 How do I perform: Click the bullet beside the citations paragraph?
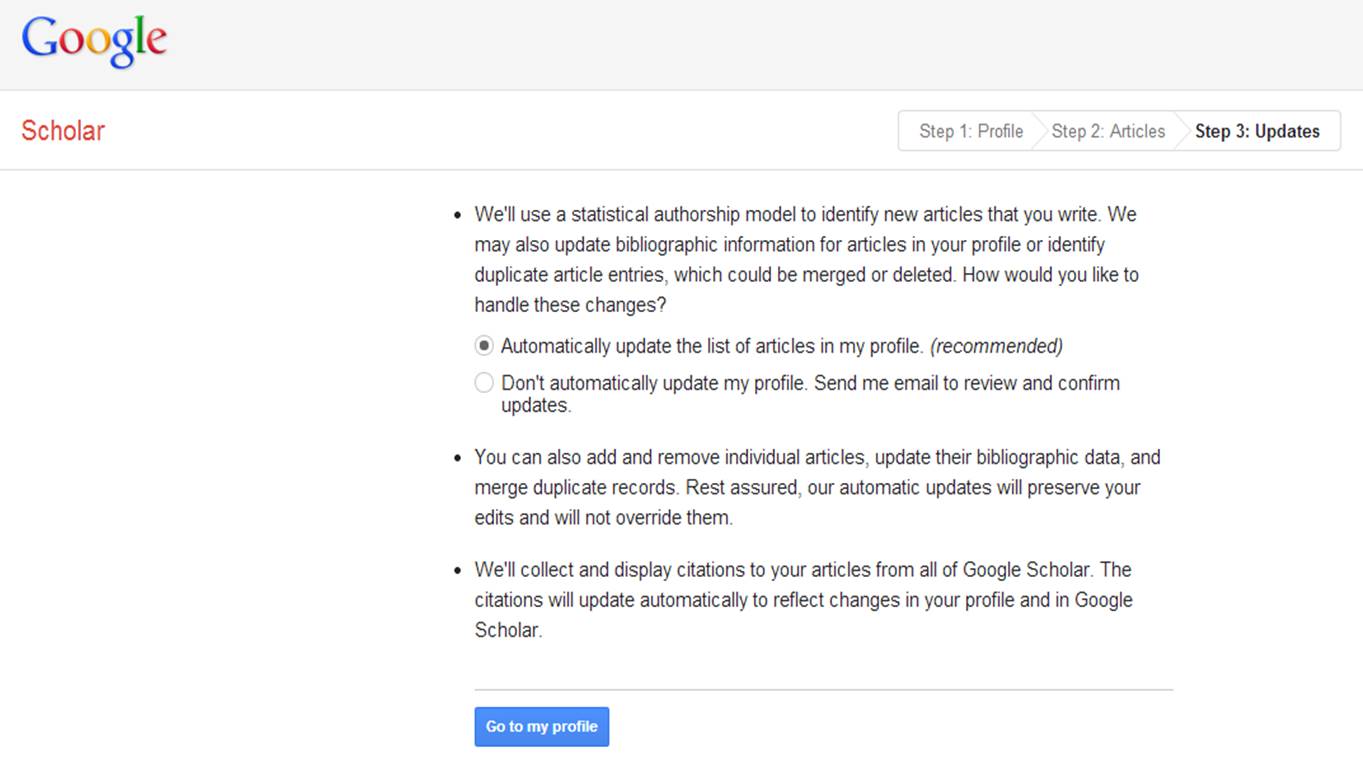click(x=457, y=571)
